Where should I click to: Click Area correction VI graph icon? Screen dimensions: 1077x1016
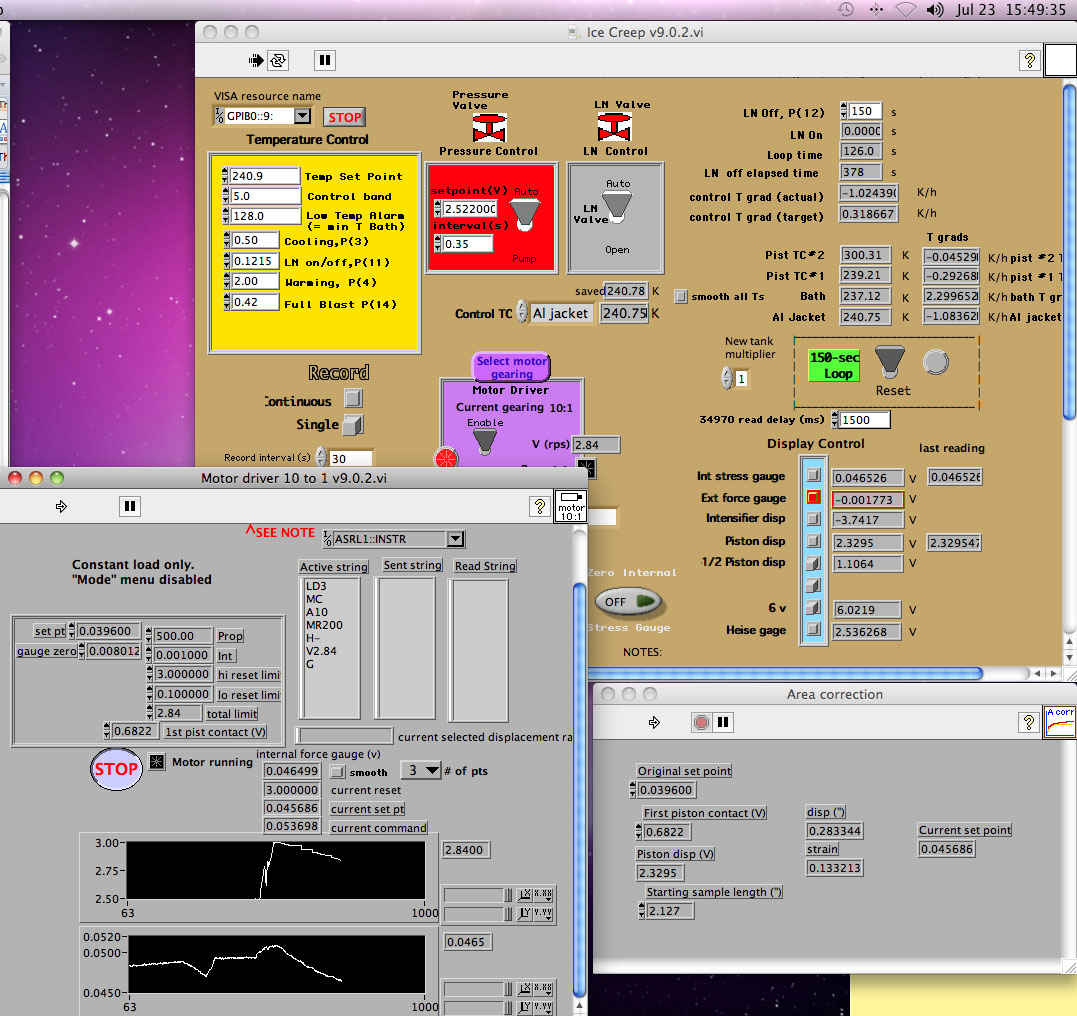point(1060,721)
